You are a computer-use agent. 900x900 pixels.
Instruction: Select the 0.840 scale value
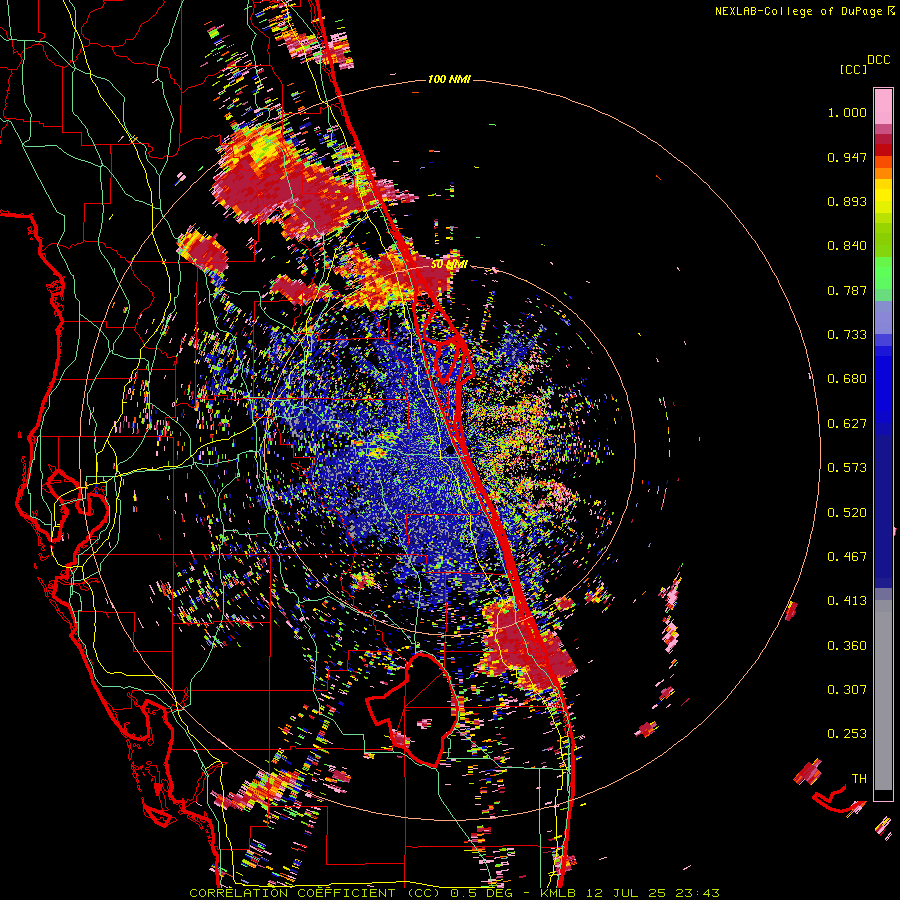847,246
